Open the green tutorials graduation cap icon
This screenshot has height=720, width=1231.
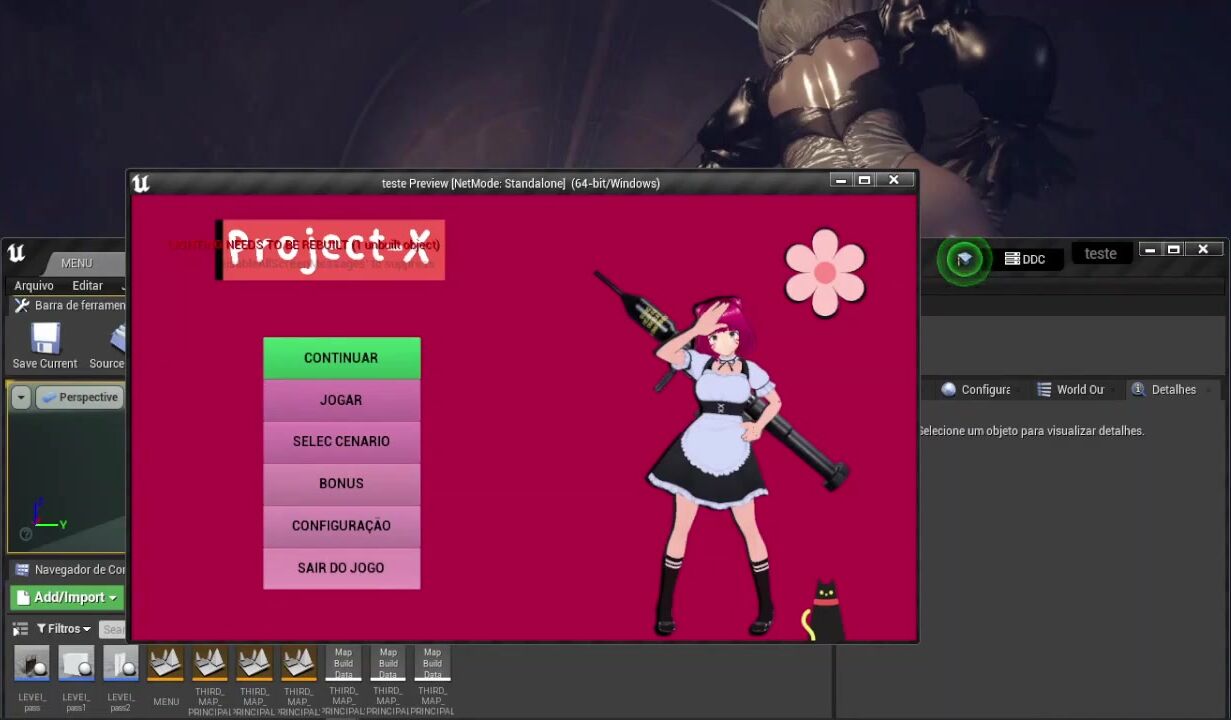tap(964, 259)
